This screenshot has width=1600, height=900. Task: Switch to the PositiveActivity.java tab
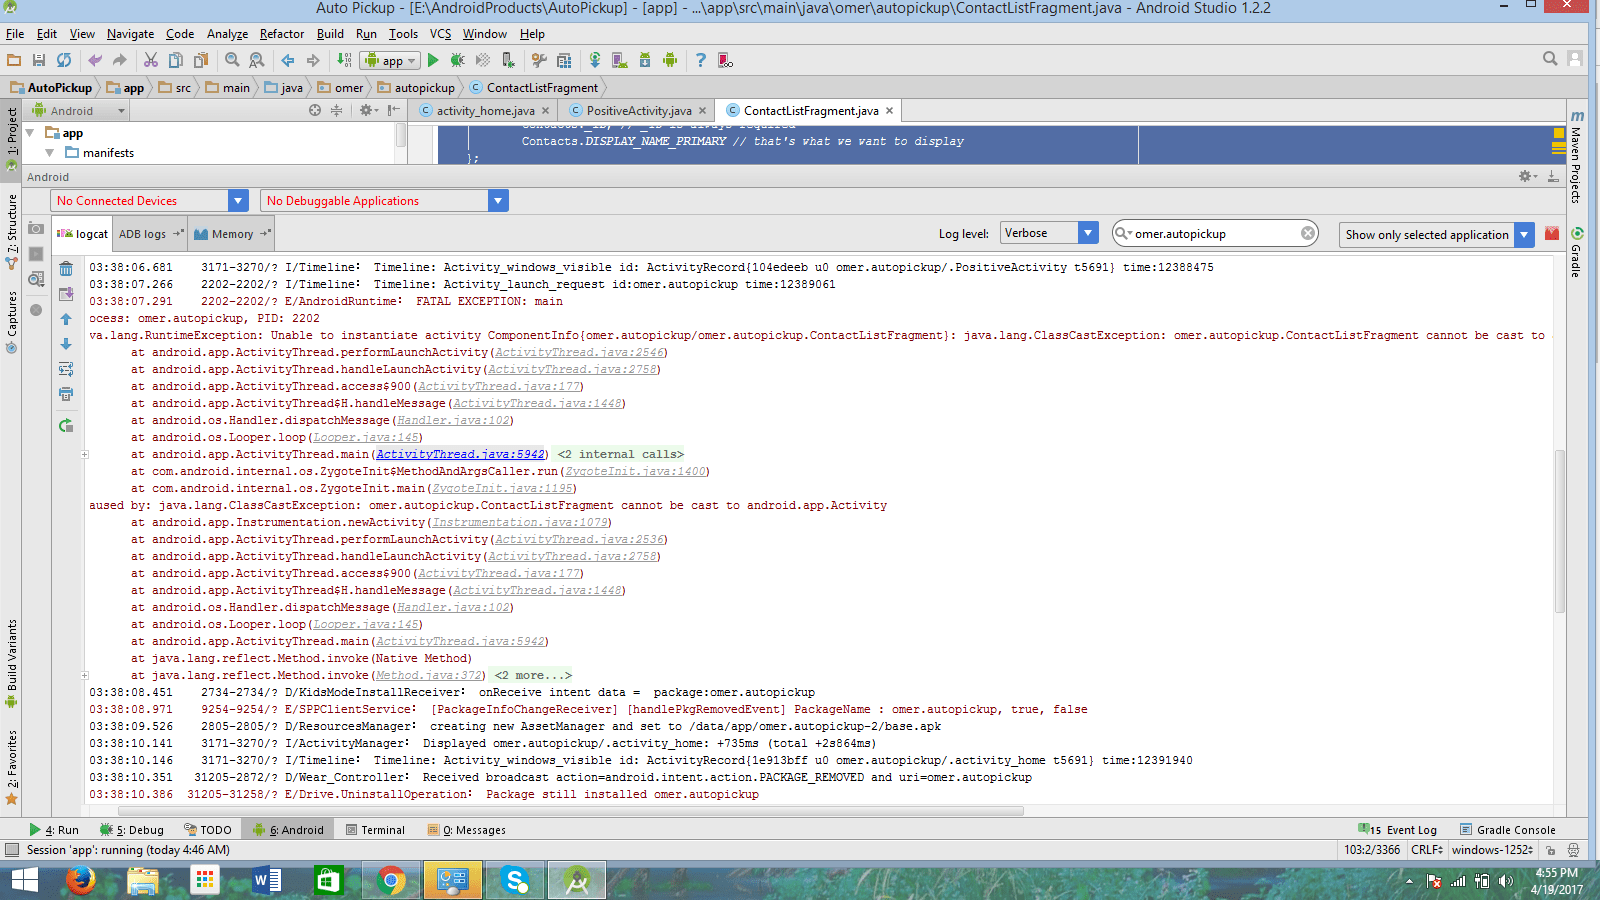(x=637, y=110)
